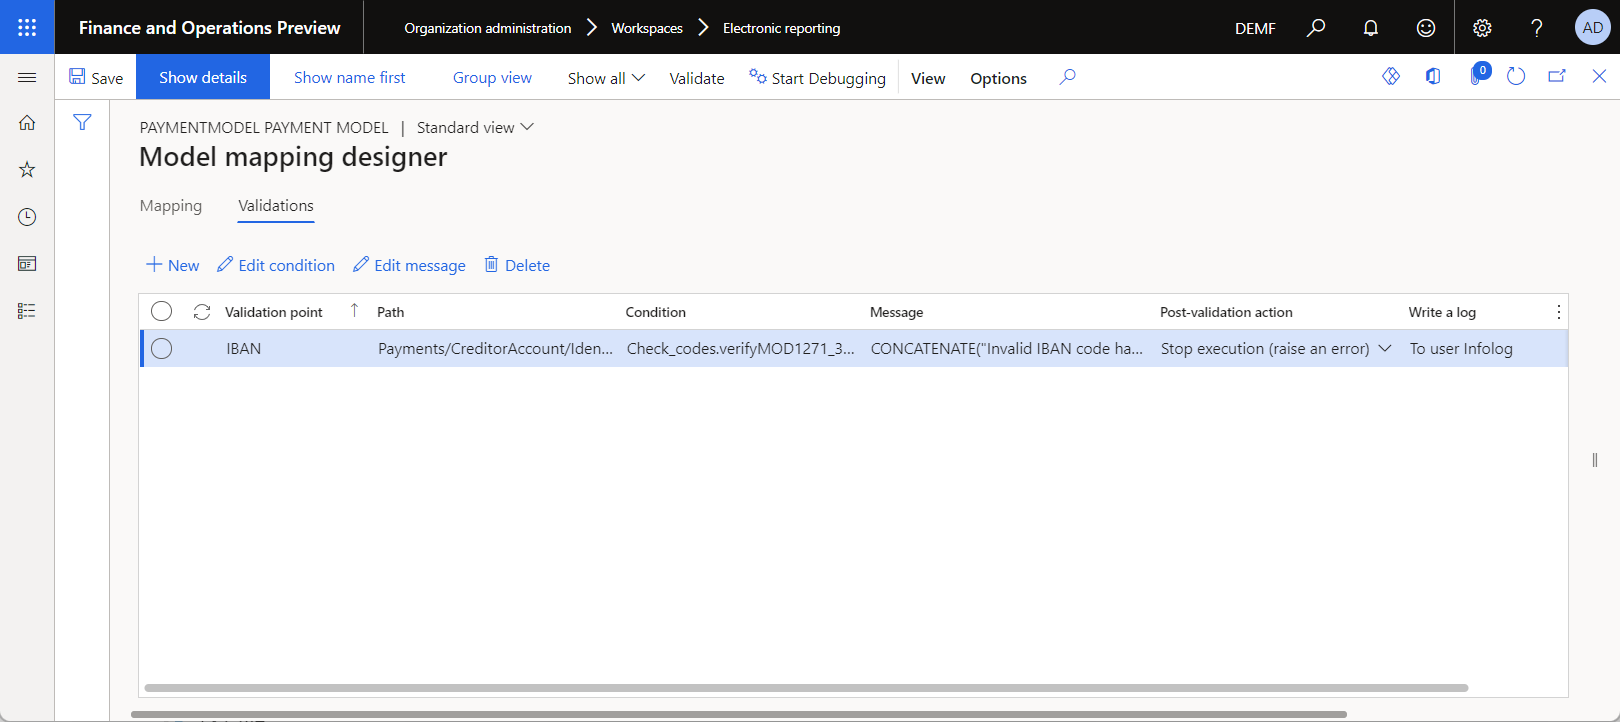Viewport: 1620px width, 722px height.
Task: Open Favorites star in the sidebar
Action: pos(27,170)
